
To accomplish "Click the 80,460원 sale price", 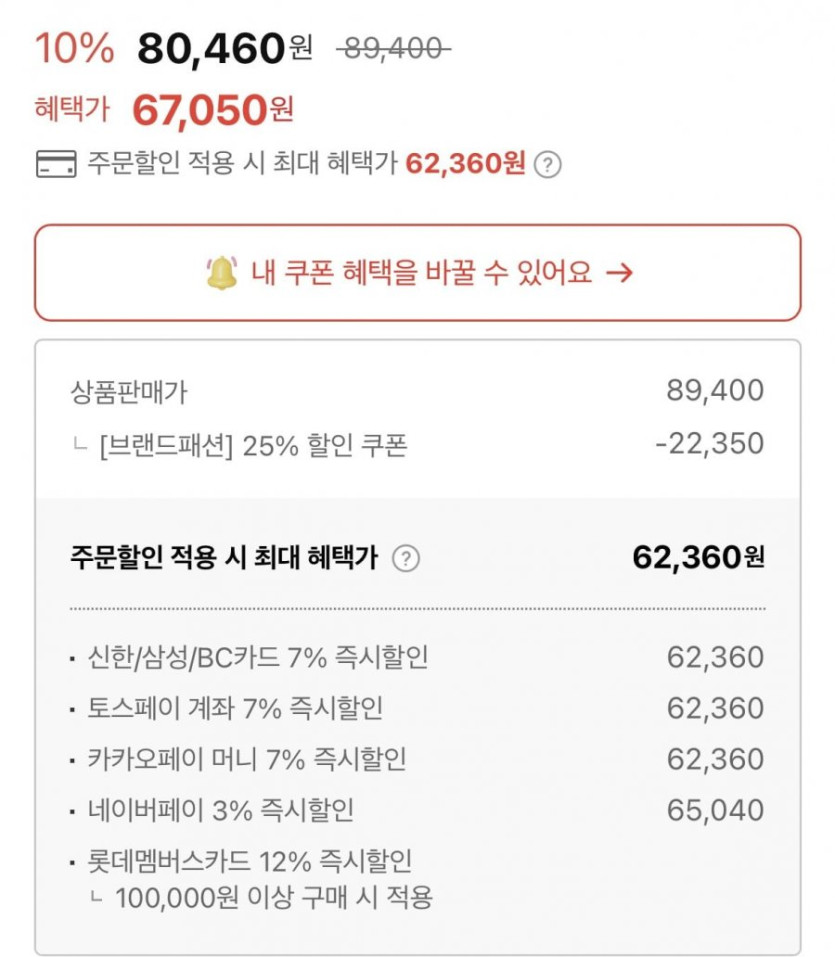I will pos(225,48).
